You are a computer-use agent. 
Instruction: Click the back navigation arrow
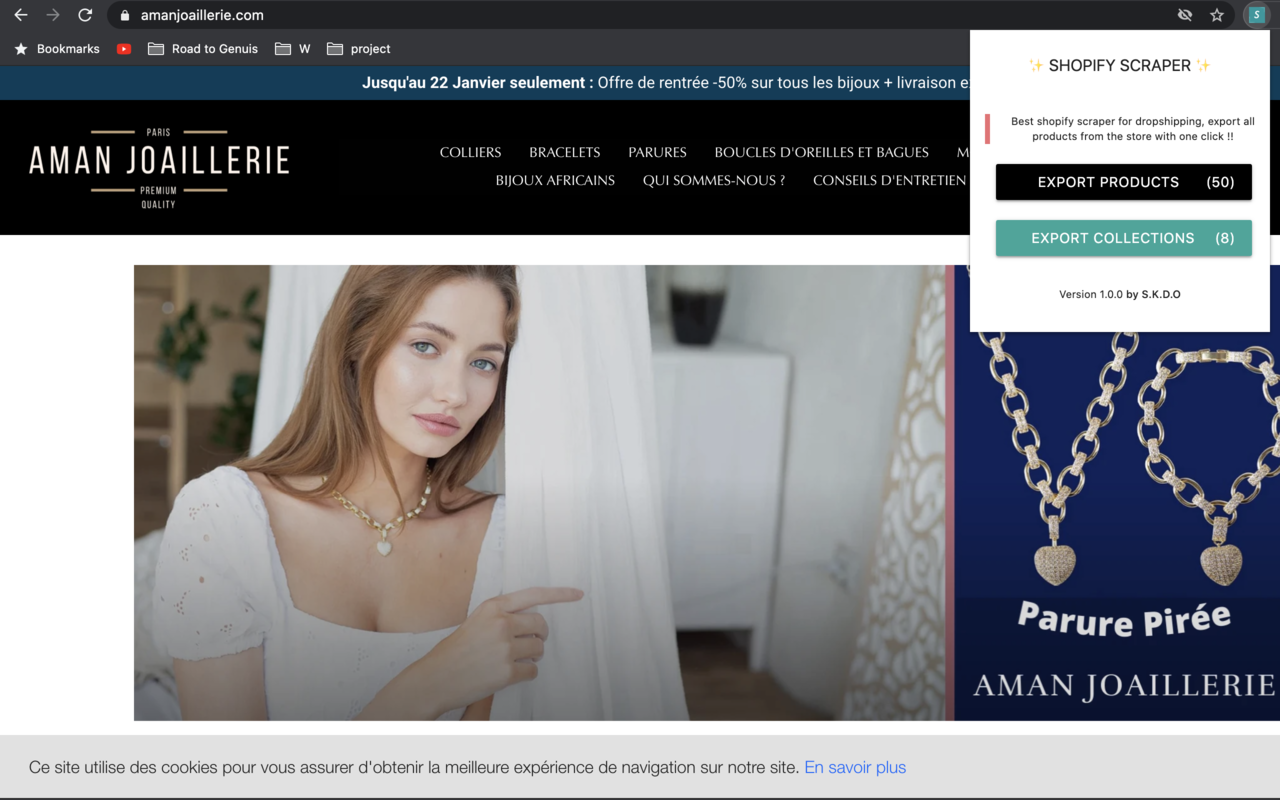pos(20,15)
